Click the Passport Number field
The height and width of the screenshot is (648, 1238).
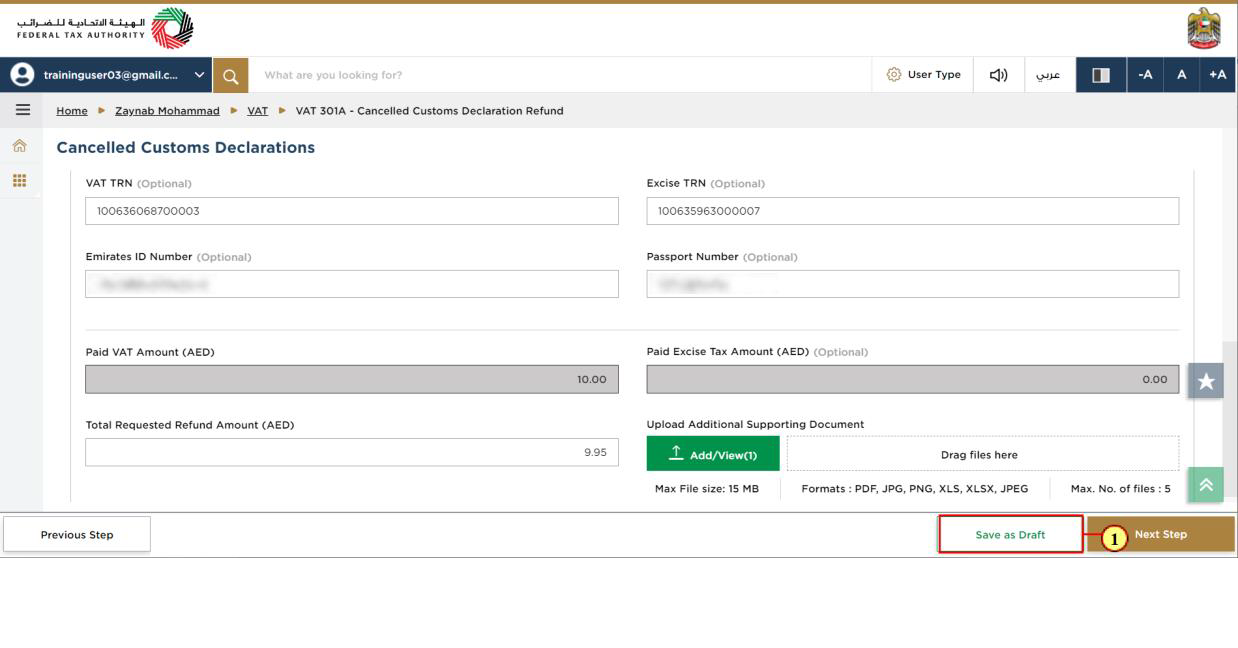pyautogui.click(x=913, y=284)
